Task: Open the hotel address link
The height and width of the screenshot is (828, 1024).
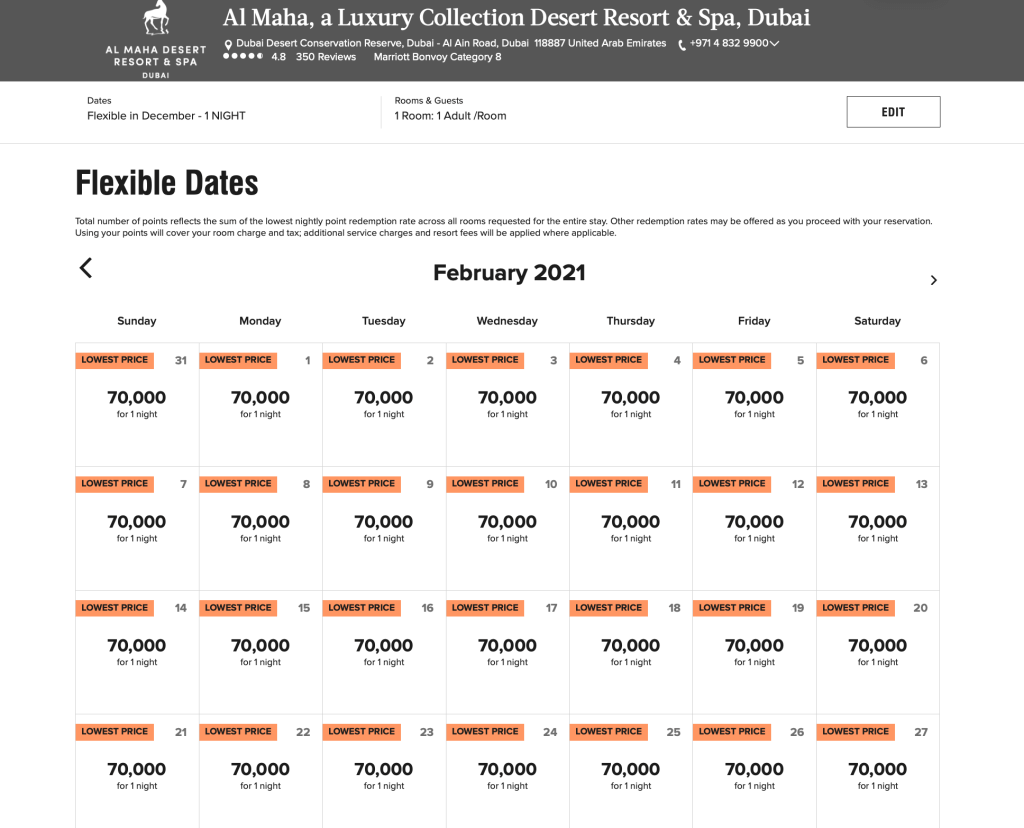Action: [450, 44]
